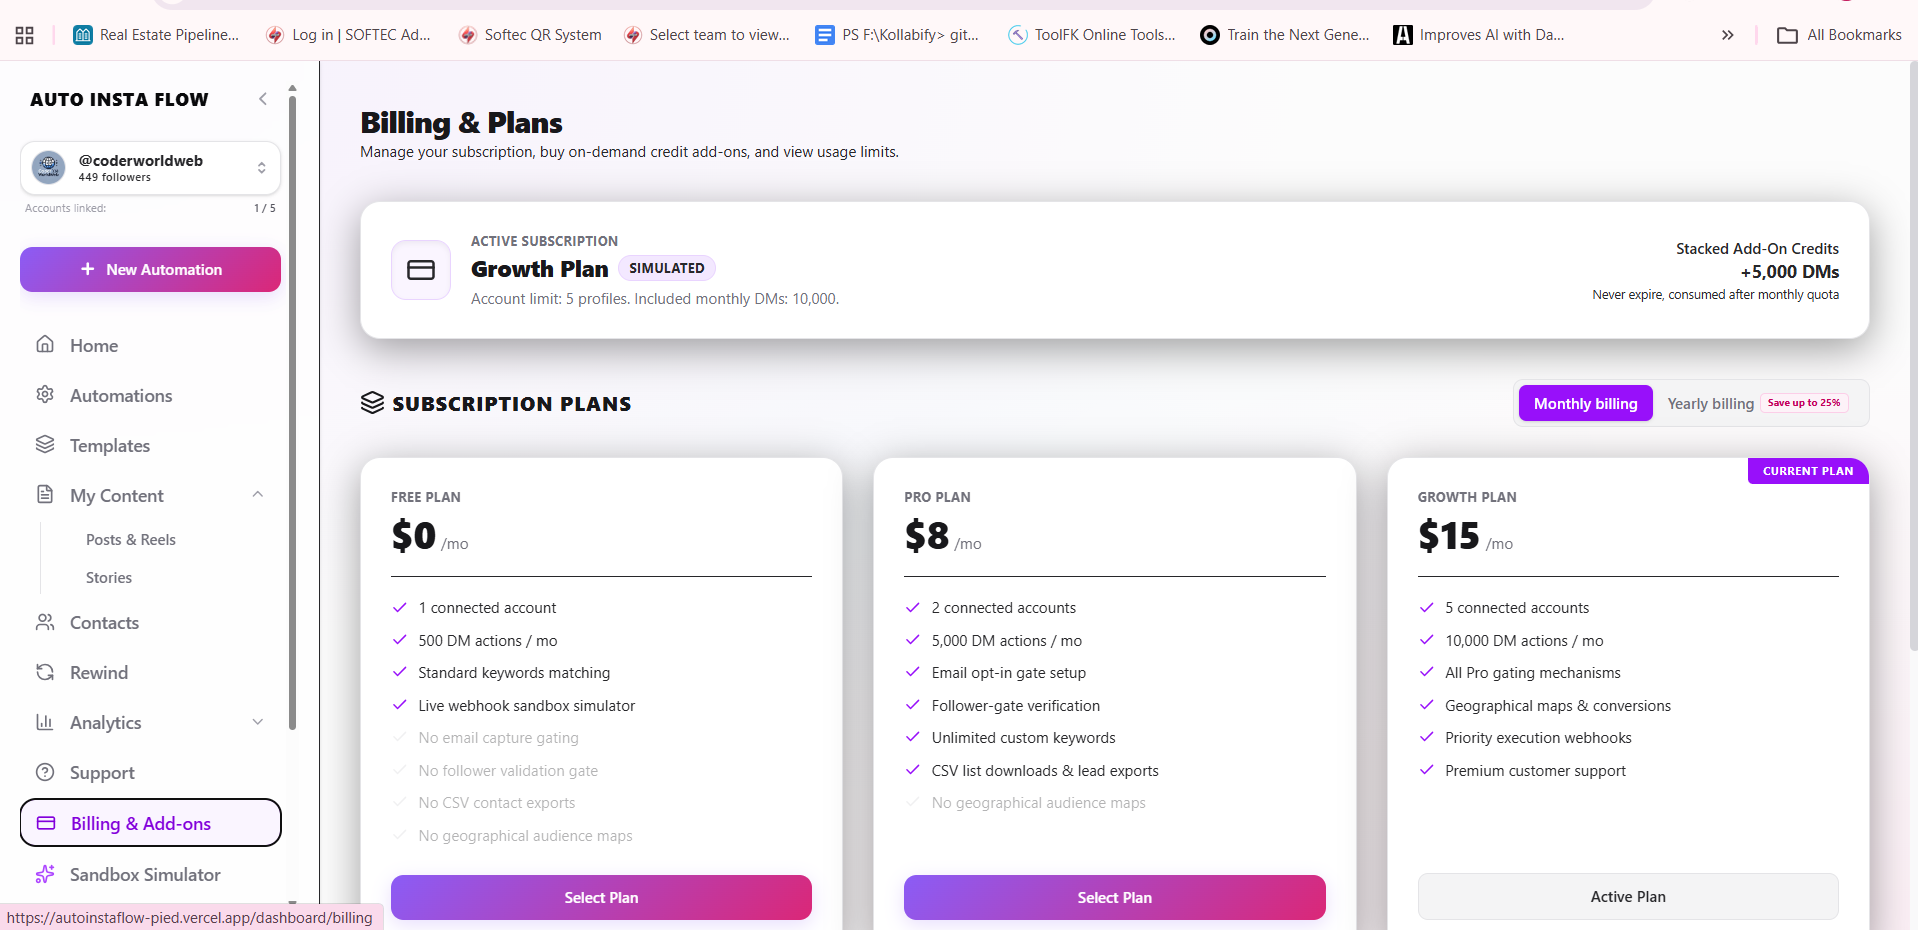Select the Pro Plan
Image resolution: width=1918 pixels, height=930 pixels.
(x=1114, y=897)
